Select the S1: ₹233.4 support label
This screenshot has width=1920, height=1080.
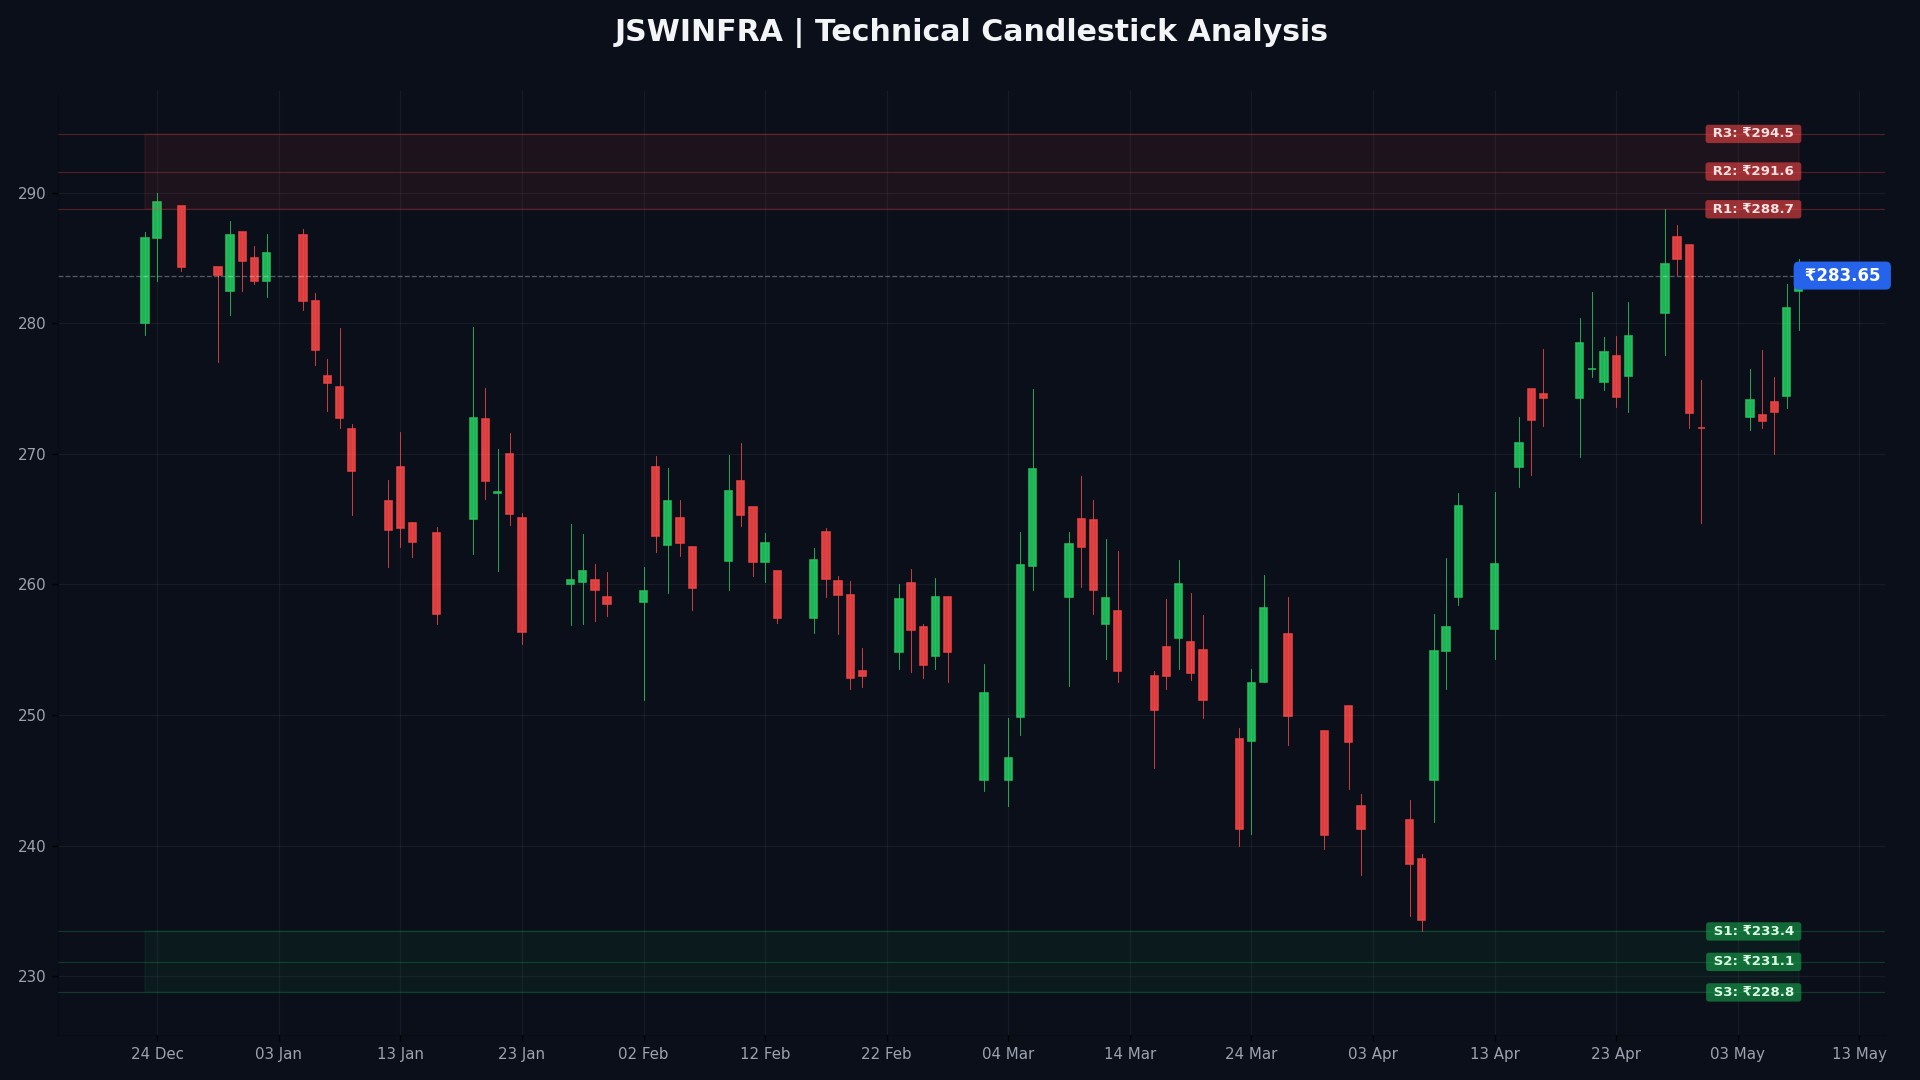1753,931
